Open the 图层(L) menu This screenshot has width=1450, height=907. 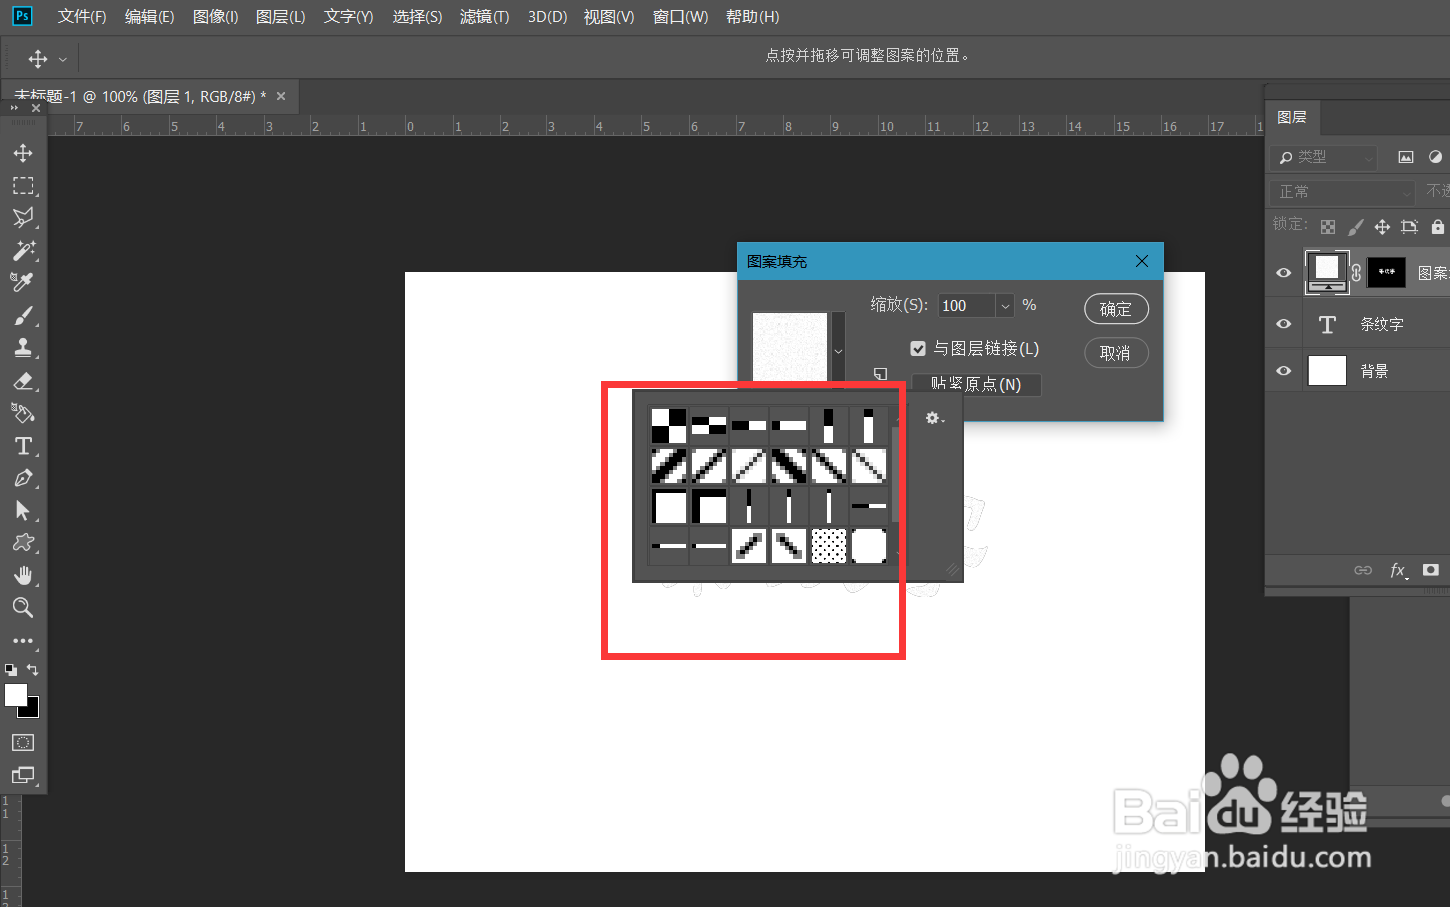click(281, 17)
